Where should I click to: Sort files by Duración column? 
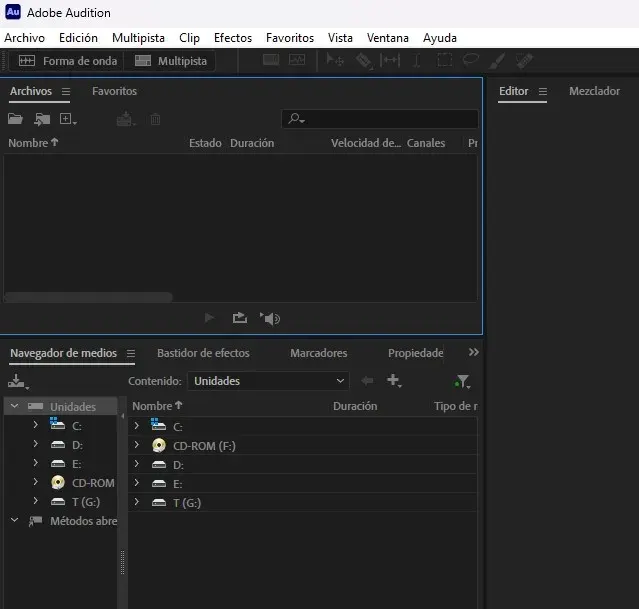coord(252,143)
